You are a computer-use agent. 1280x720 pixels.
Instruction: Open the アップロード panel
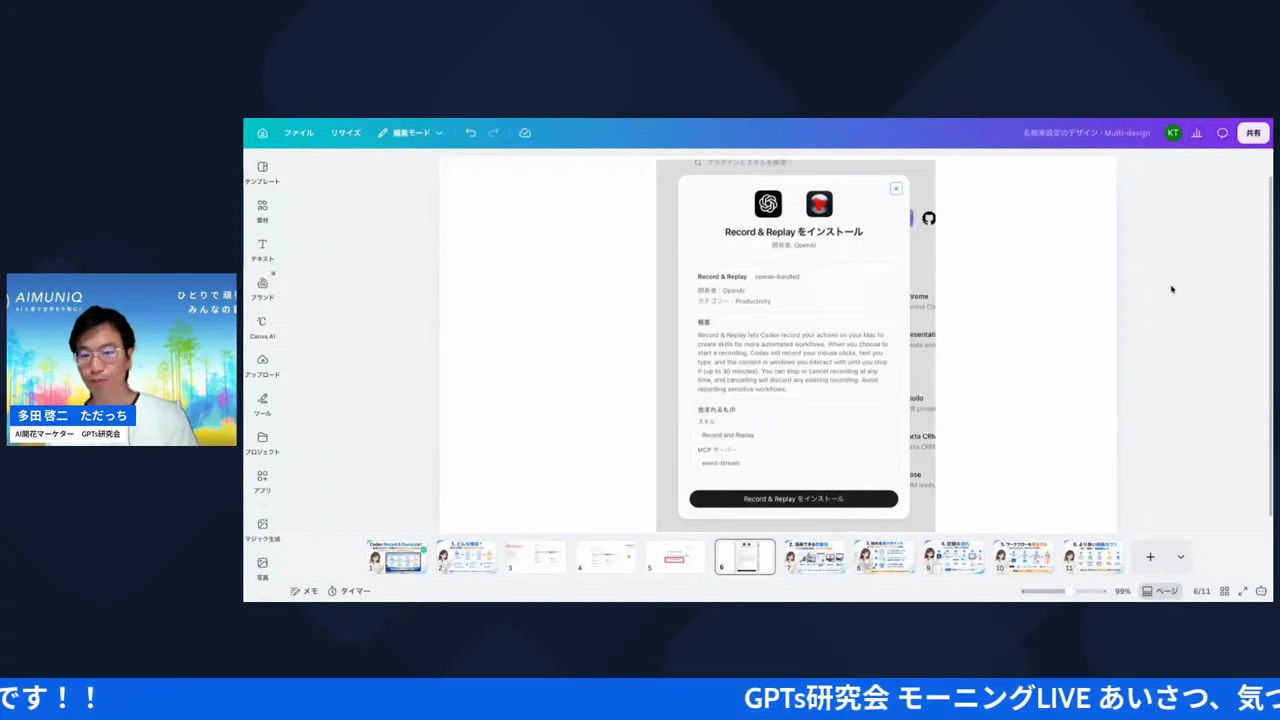(262, 366)
